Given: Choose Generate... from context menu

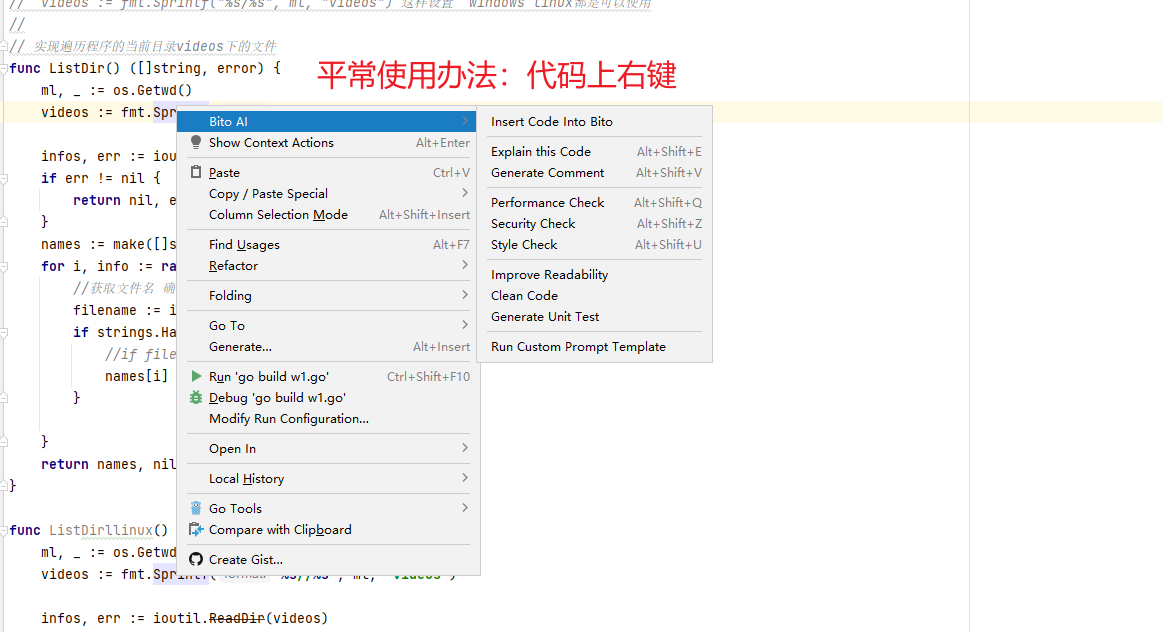Looking at the screenshot, I should tap(327, 346).
